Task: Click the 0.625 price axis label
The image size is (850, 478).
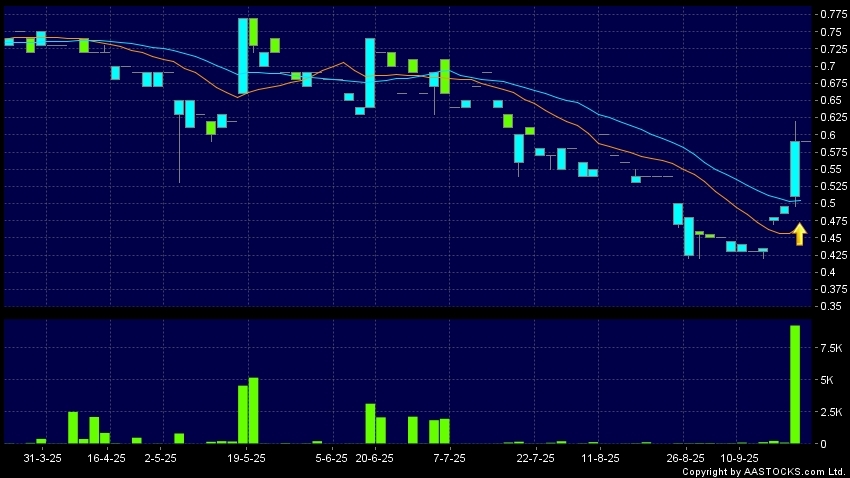Action: tap(834, 118)
